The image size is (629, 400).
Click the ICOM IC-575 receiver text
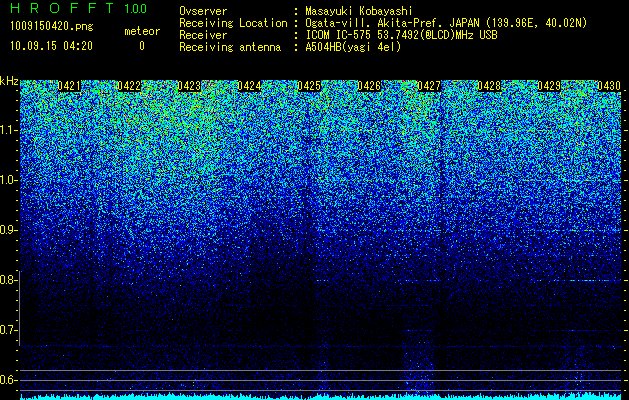(x=402, y=35)
